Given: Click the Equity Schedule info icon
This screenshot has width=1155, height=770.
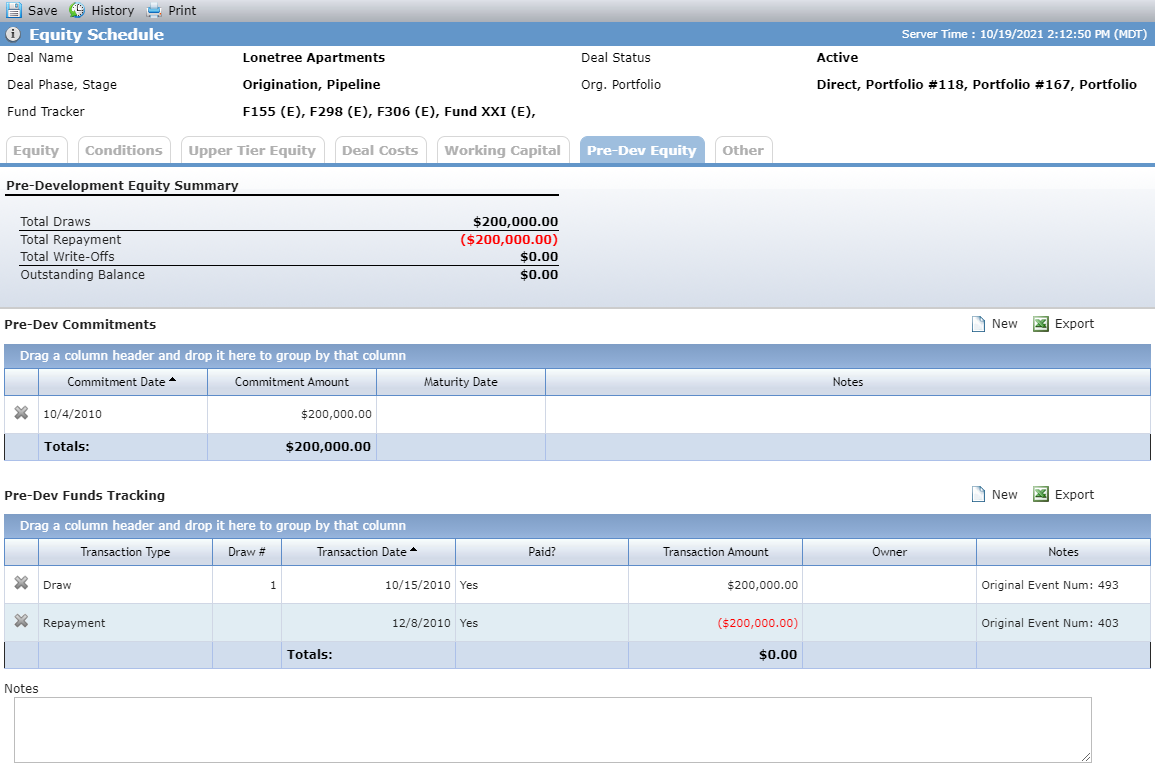Looking at the screenshot, I should click(x=13, y=34).
